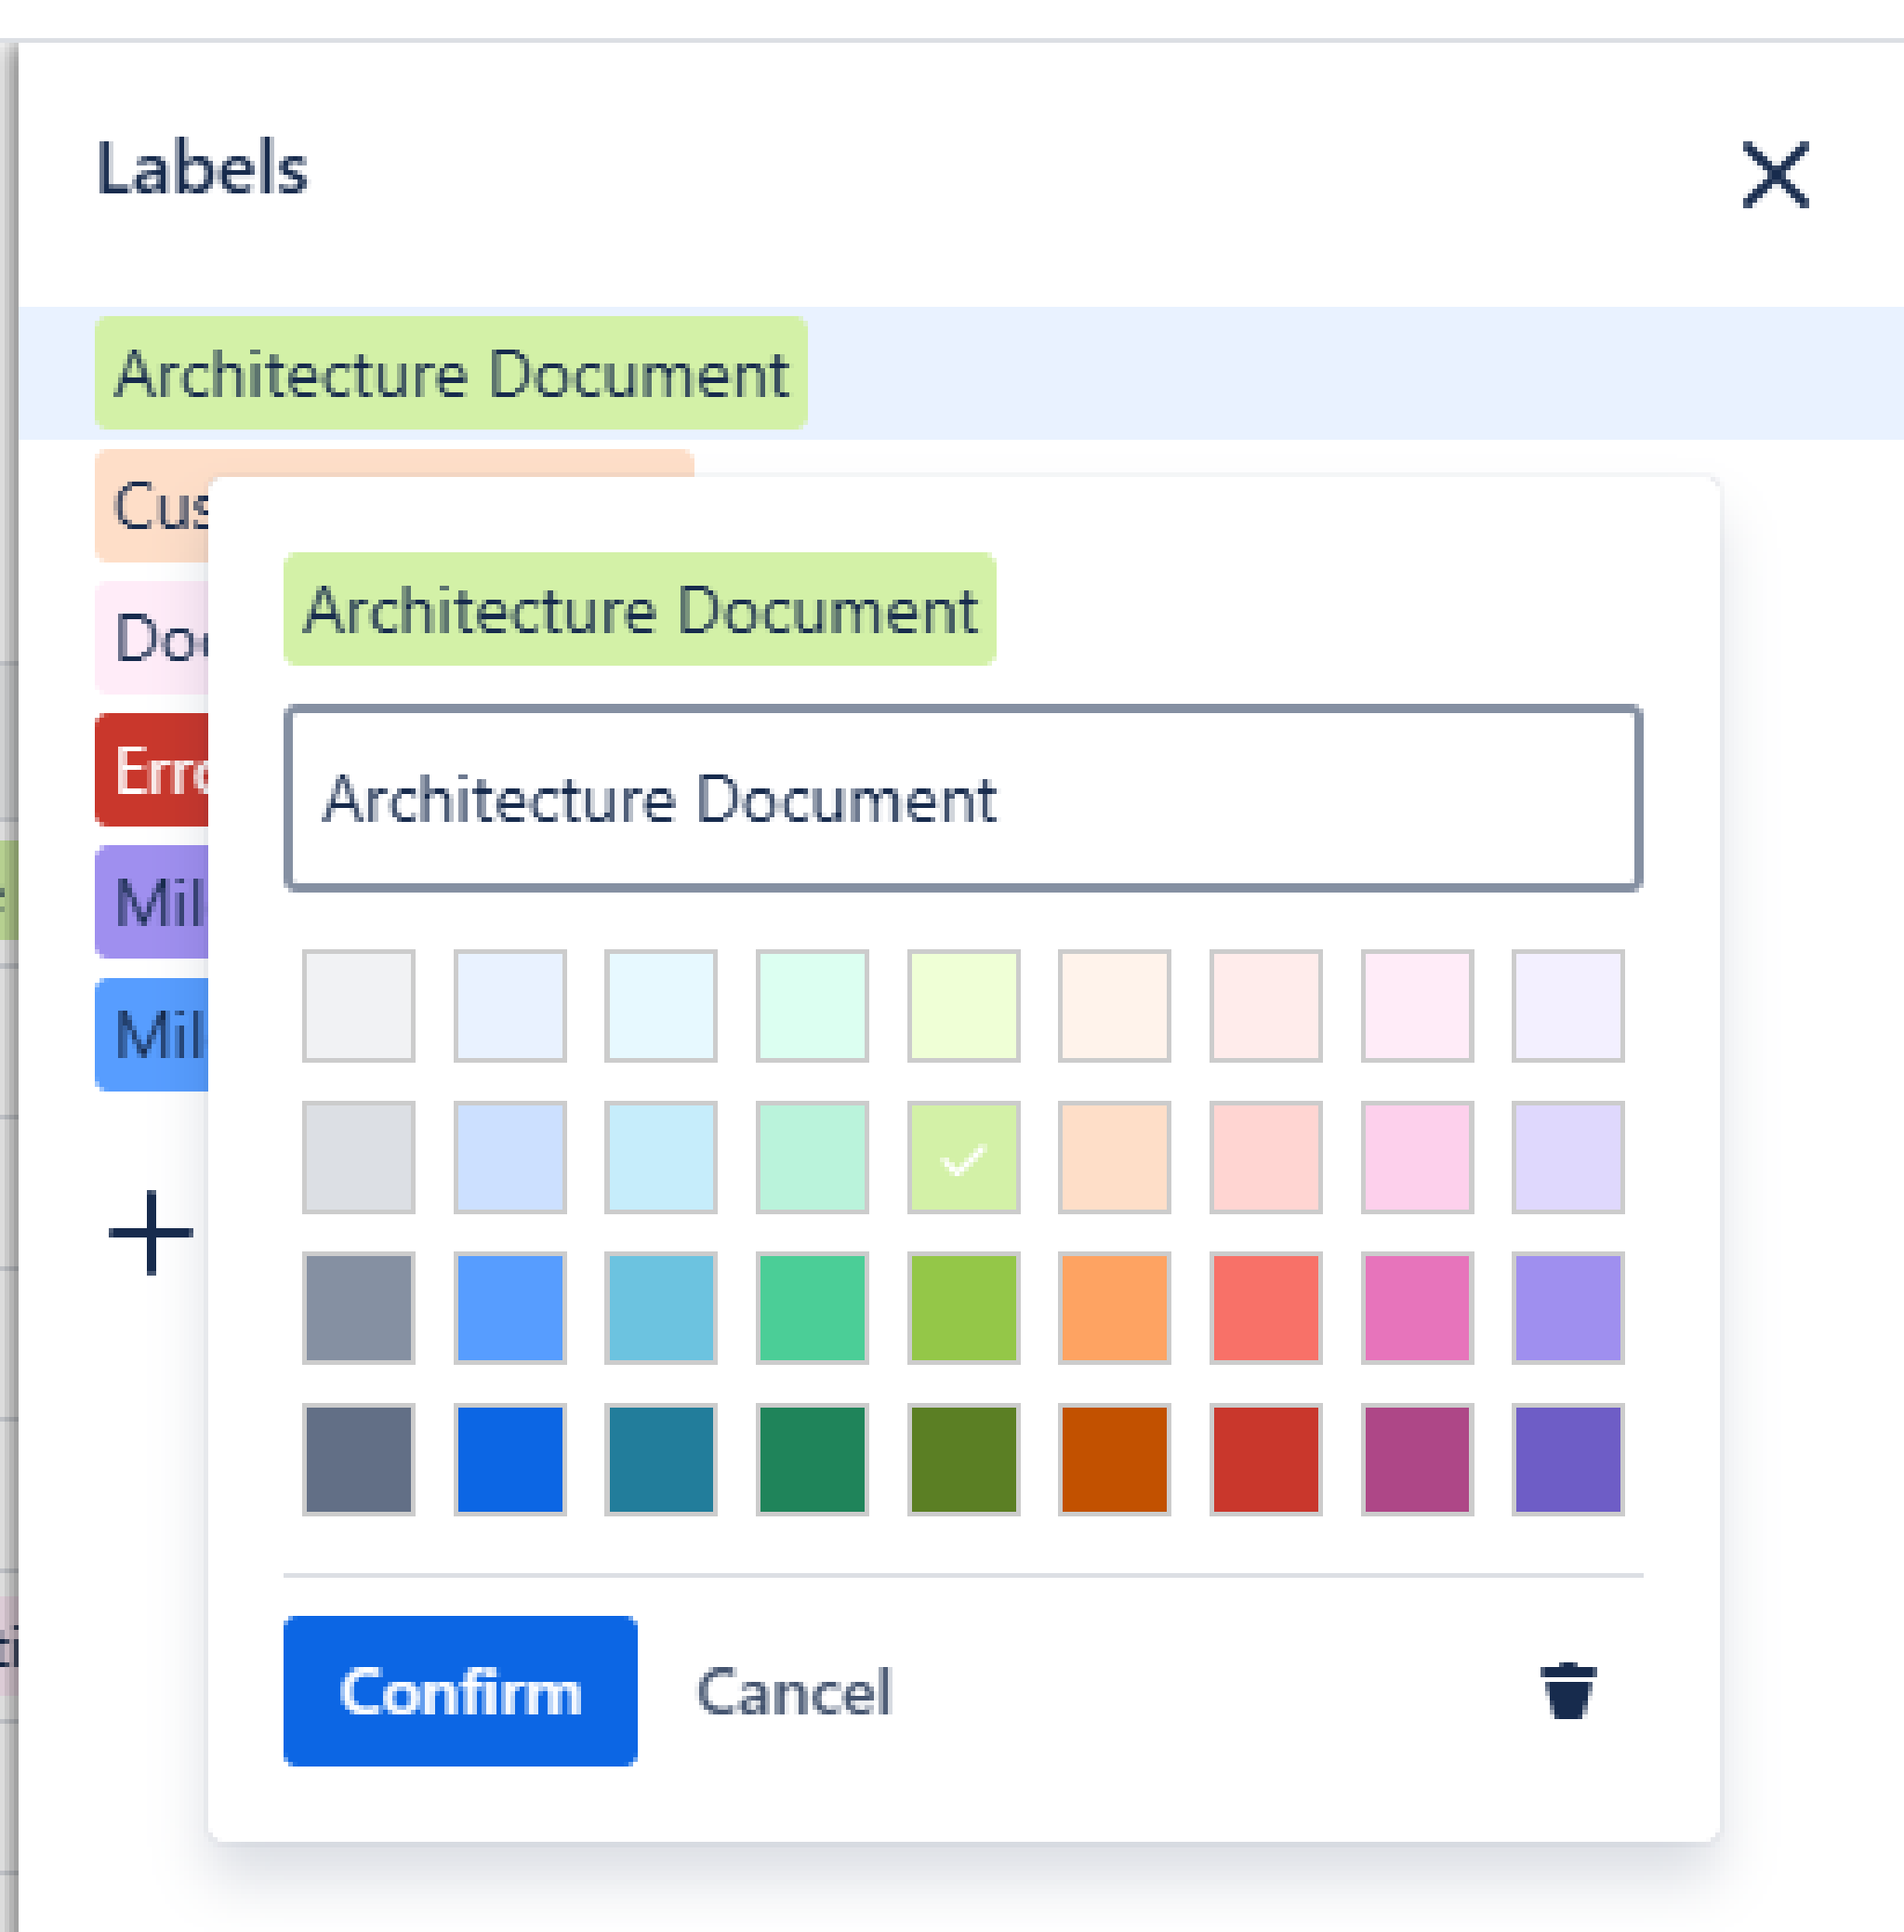This screenshot has width=1904, height=1932.
Task: Pick the dark purple color swatch
Action: [x=1567, y=1459]
